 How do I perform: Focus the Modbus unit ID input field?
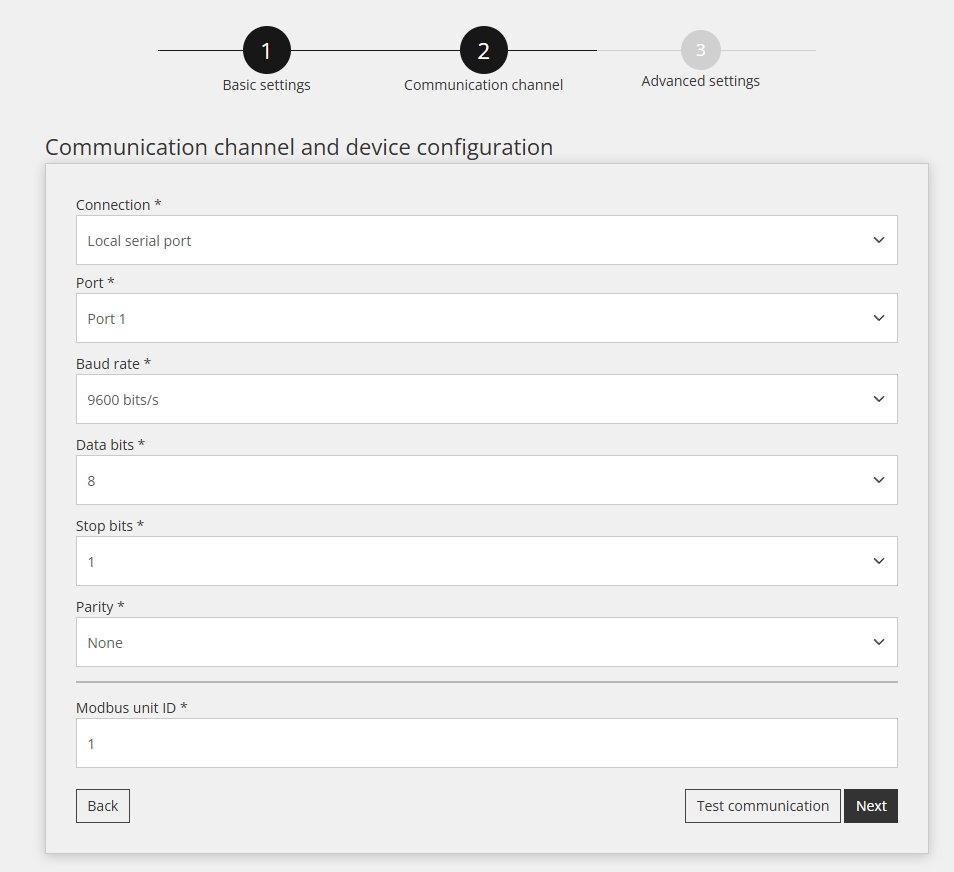(x=486, y=743)
